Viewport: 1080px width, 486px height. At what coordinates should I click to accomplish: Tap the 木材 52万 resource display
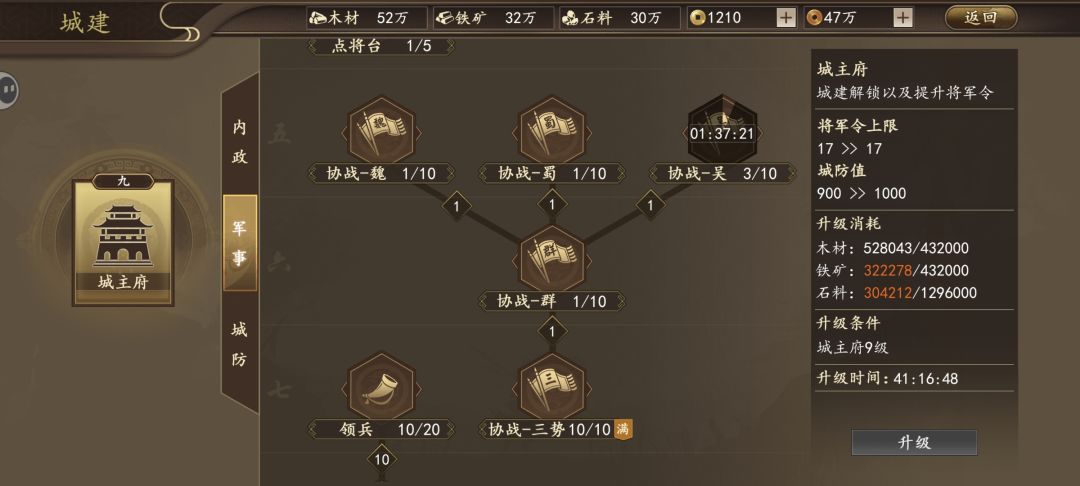click(x=367, y=19)
